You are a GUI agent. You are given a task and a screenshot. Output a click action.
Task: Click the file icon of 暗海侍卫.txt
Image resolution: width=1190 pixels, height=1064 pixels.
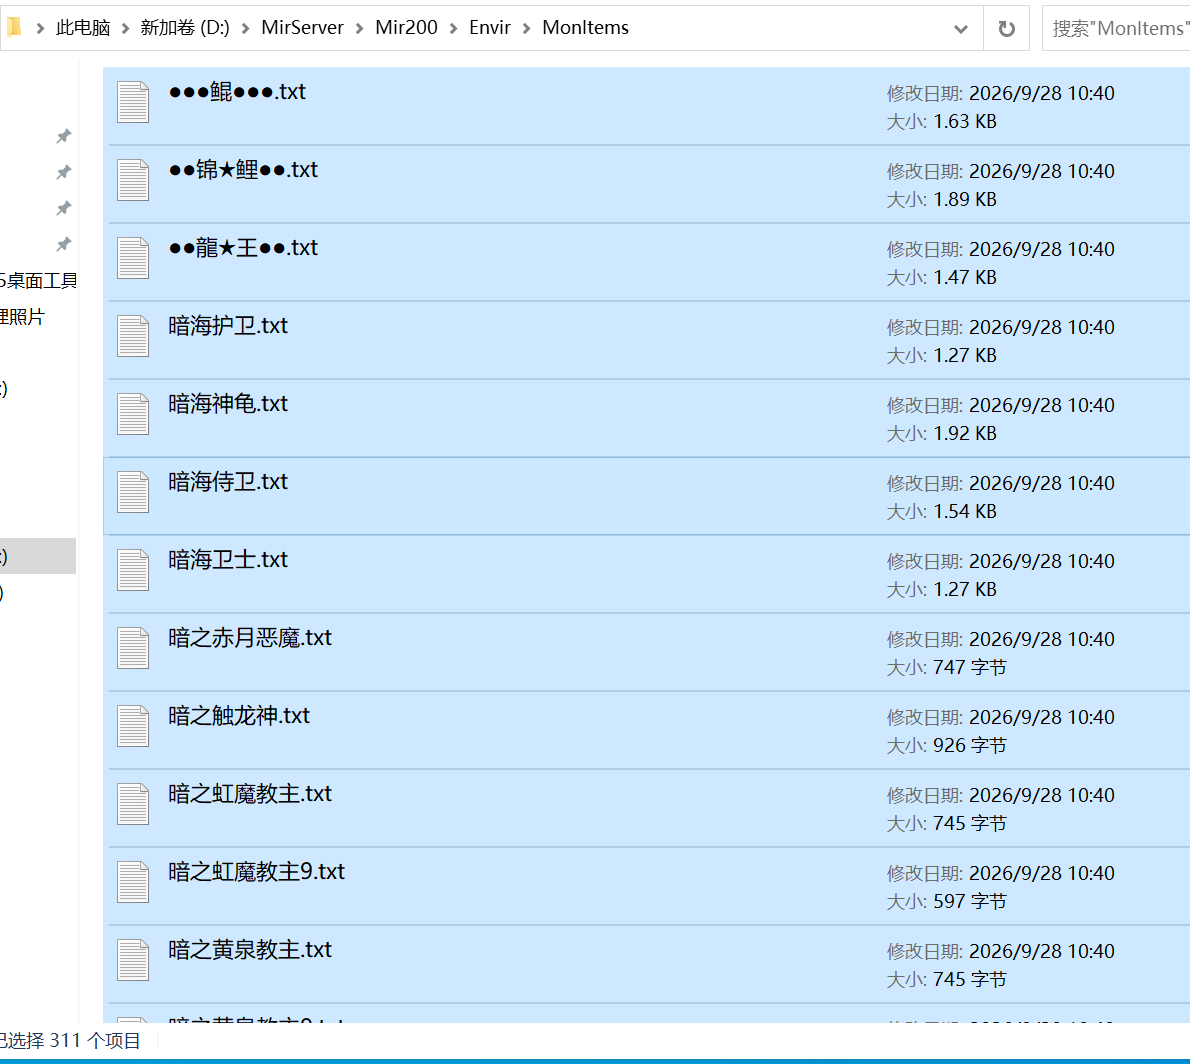click(133, 493)
